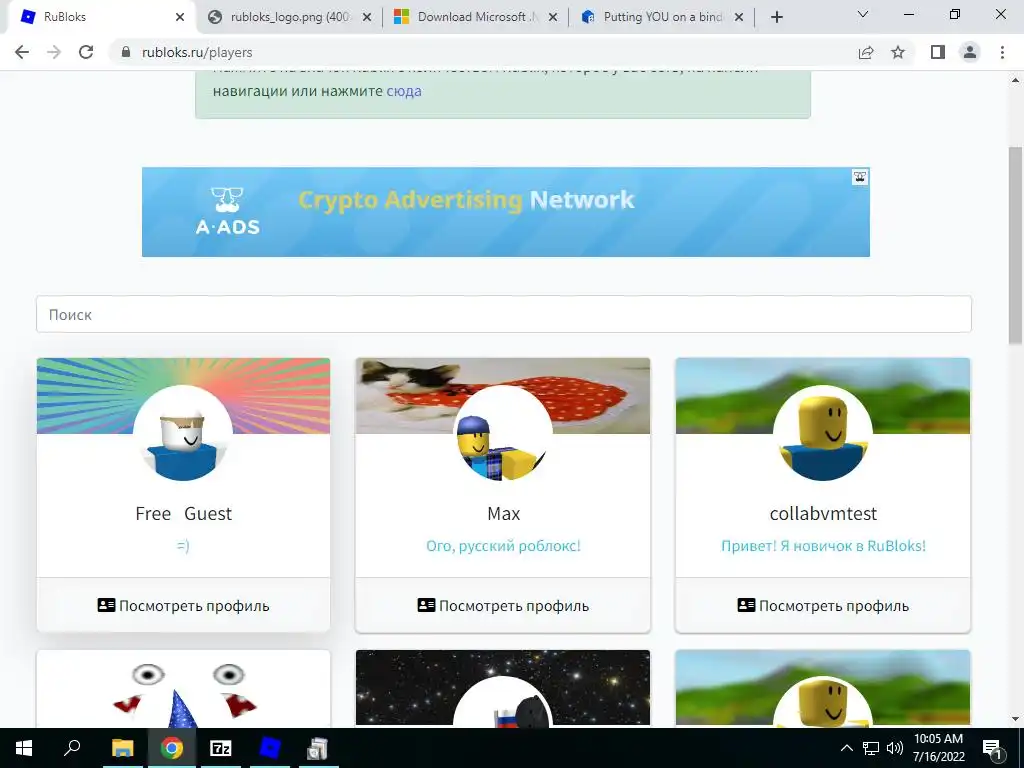The image size is (1024, 768).
Task: View Max's profile button
Action: tap(503, 605)
